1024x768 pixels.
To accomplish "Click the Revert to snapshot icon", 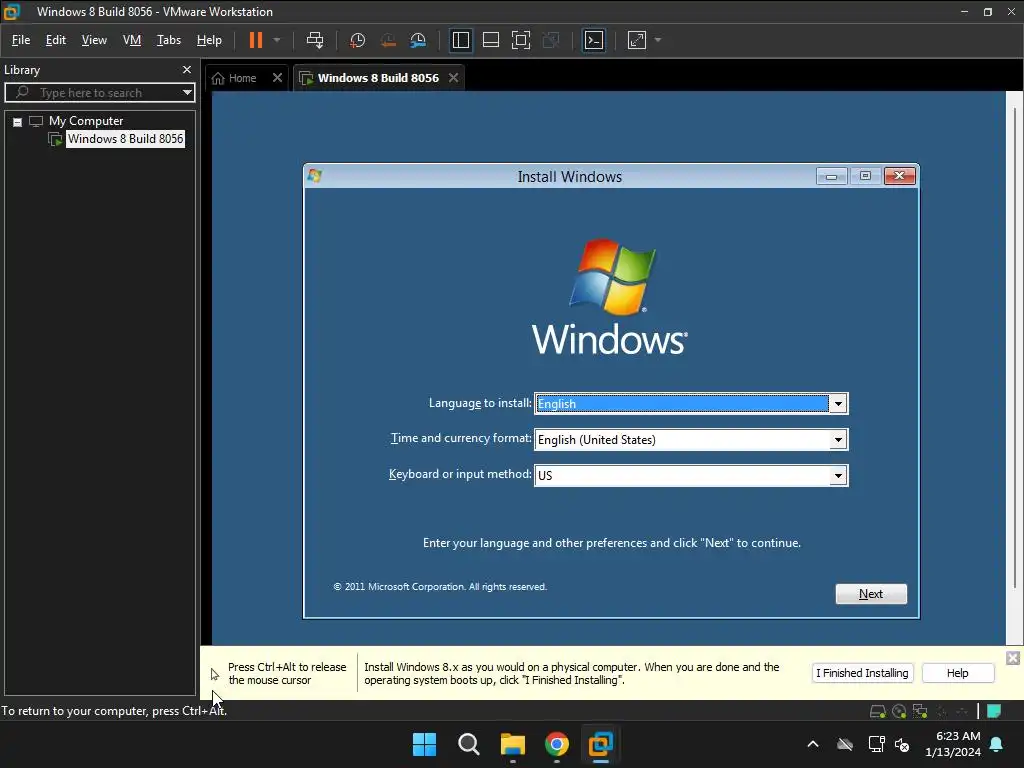I will (388, 40).
